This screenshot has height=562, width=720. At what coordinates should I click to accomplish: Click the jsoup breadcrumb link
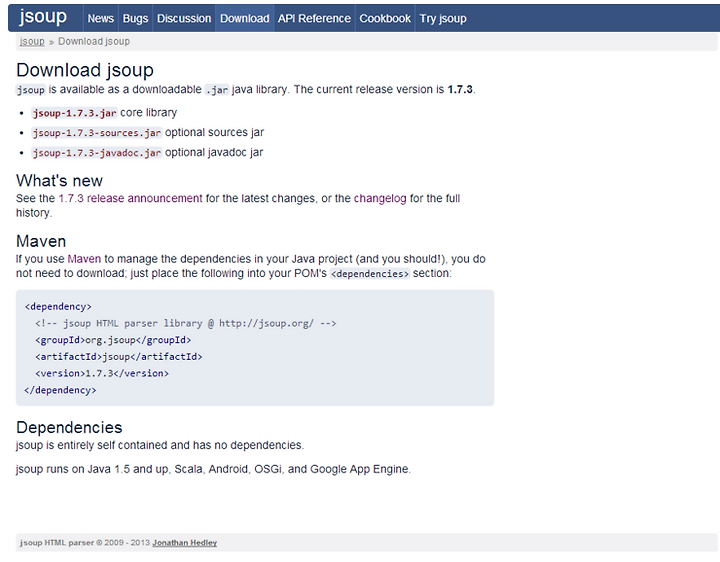(32, 41)
